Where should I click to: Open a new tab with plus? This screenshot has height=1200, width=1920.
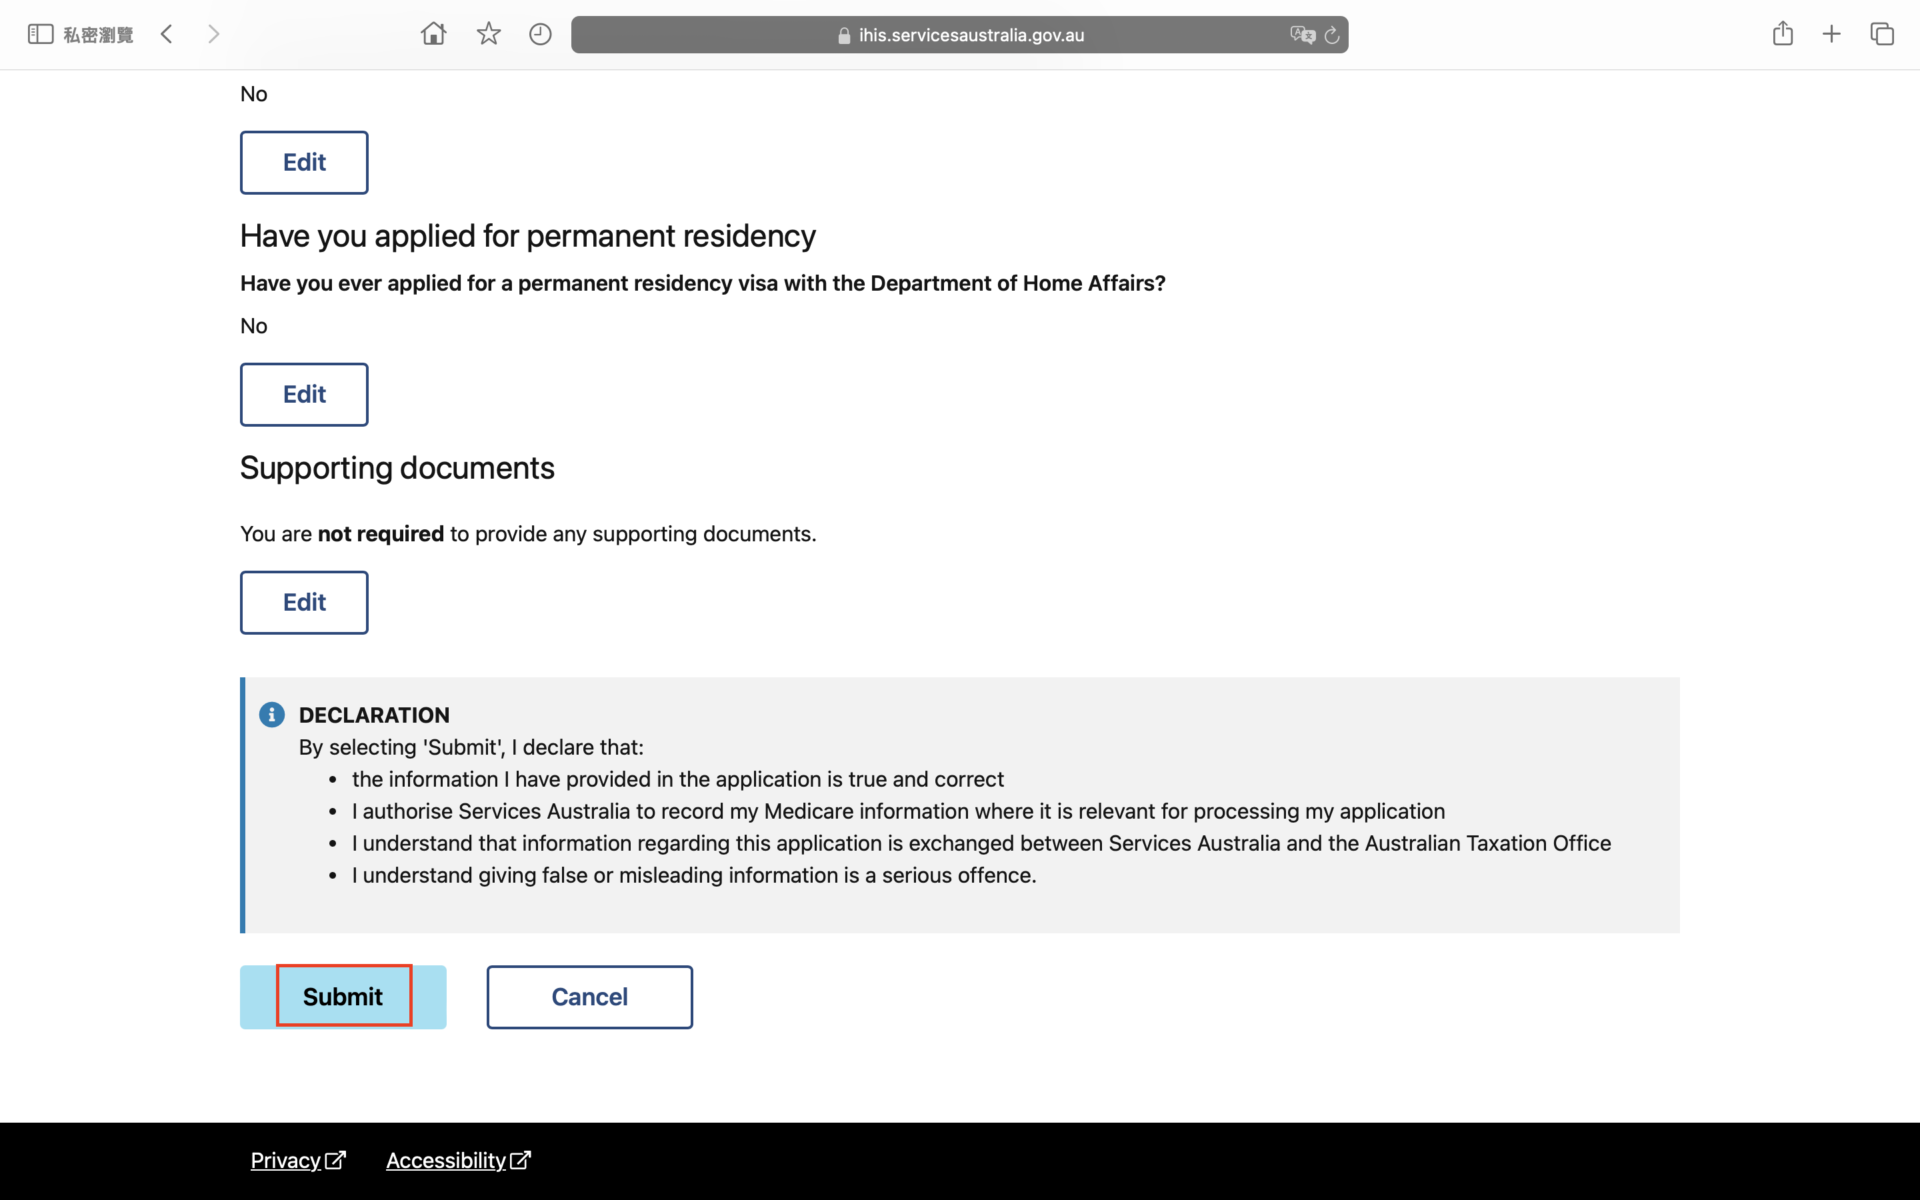[x=1831, y=35]
